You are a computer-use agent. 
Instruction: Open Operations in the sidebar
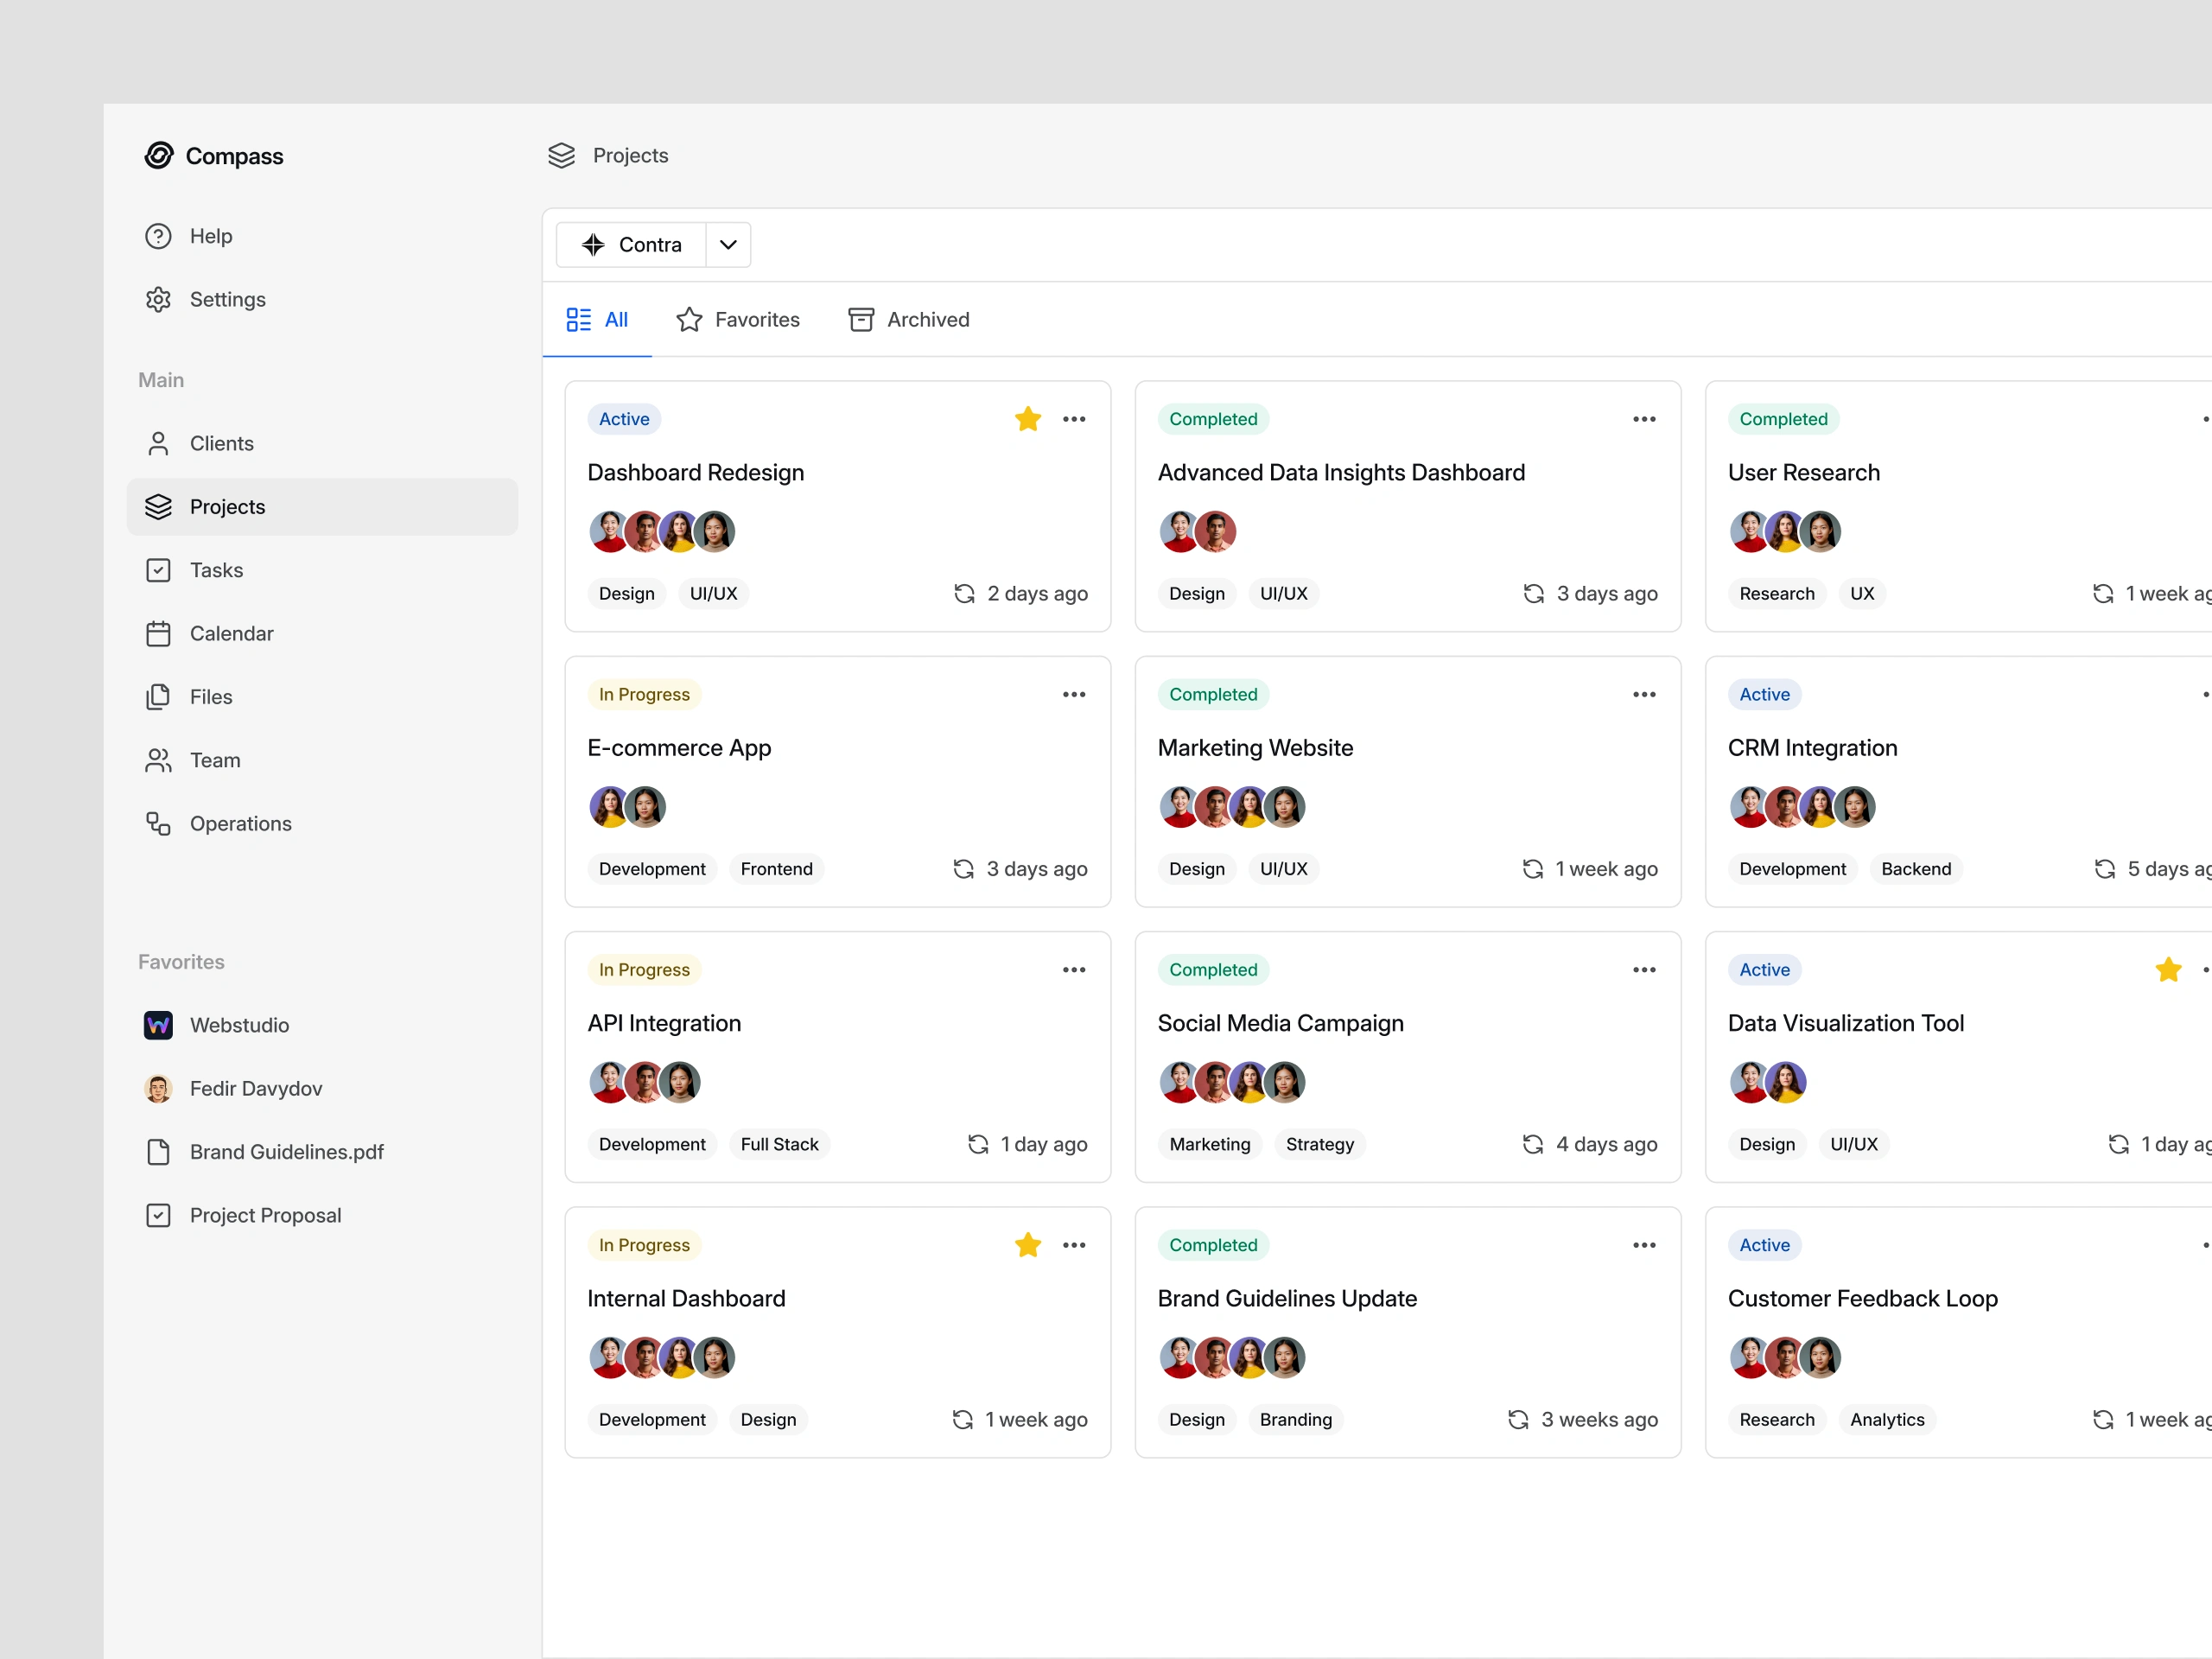(x=240, y=824)
